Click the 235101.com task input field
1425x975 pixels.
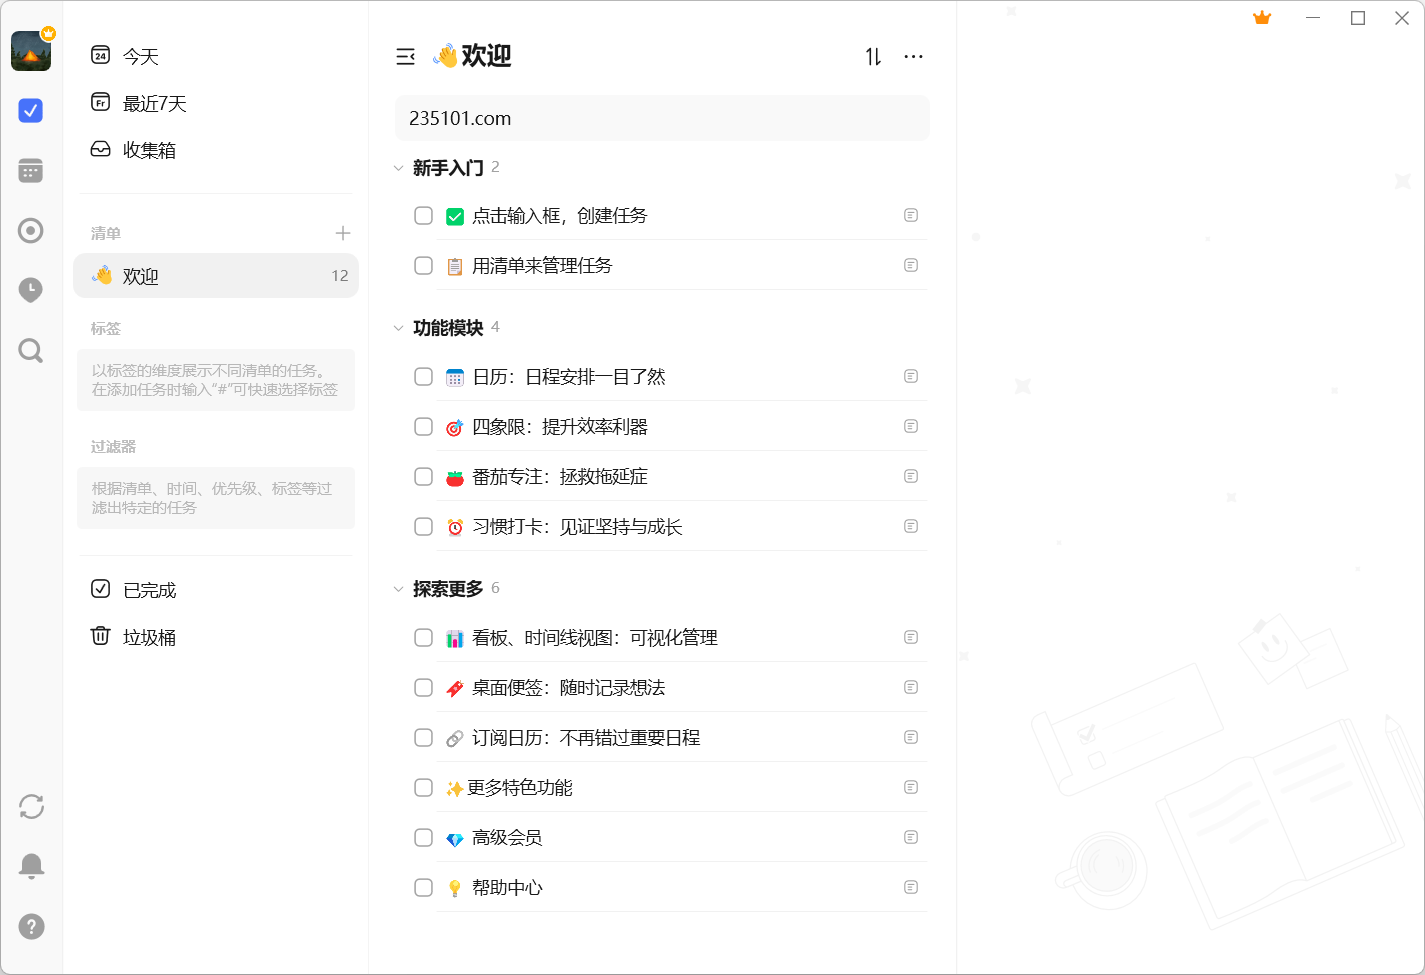pyautogui.click(x=662, y=118)
